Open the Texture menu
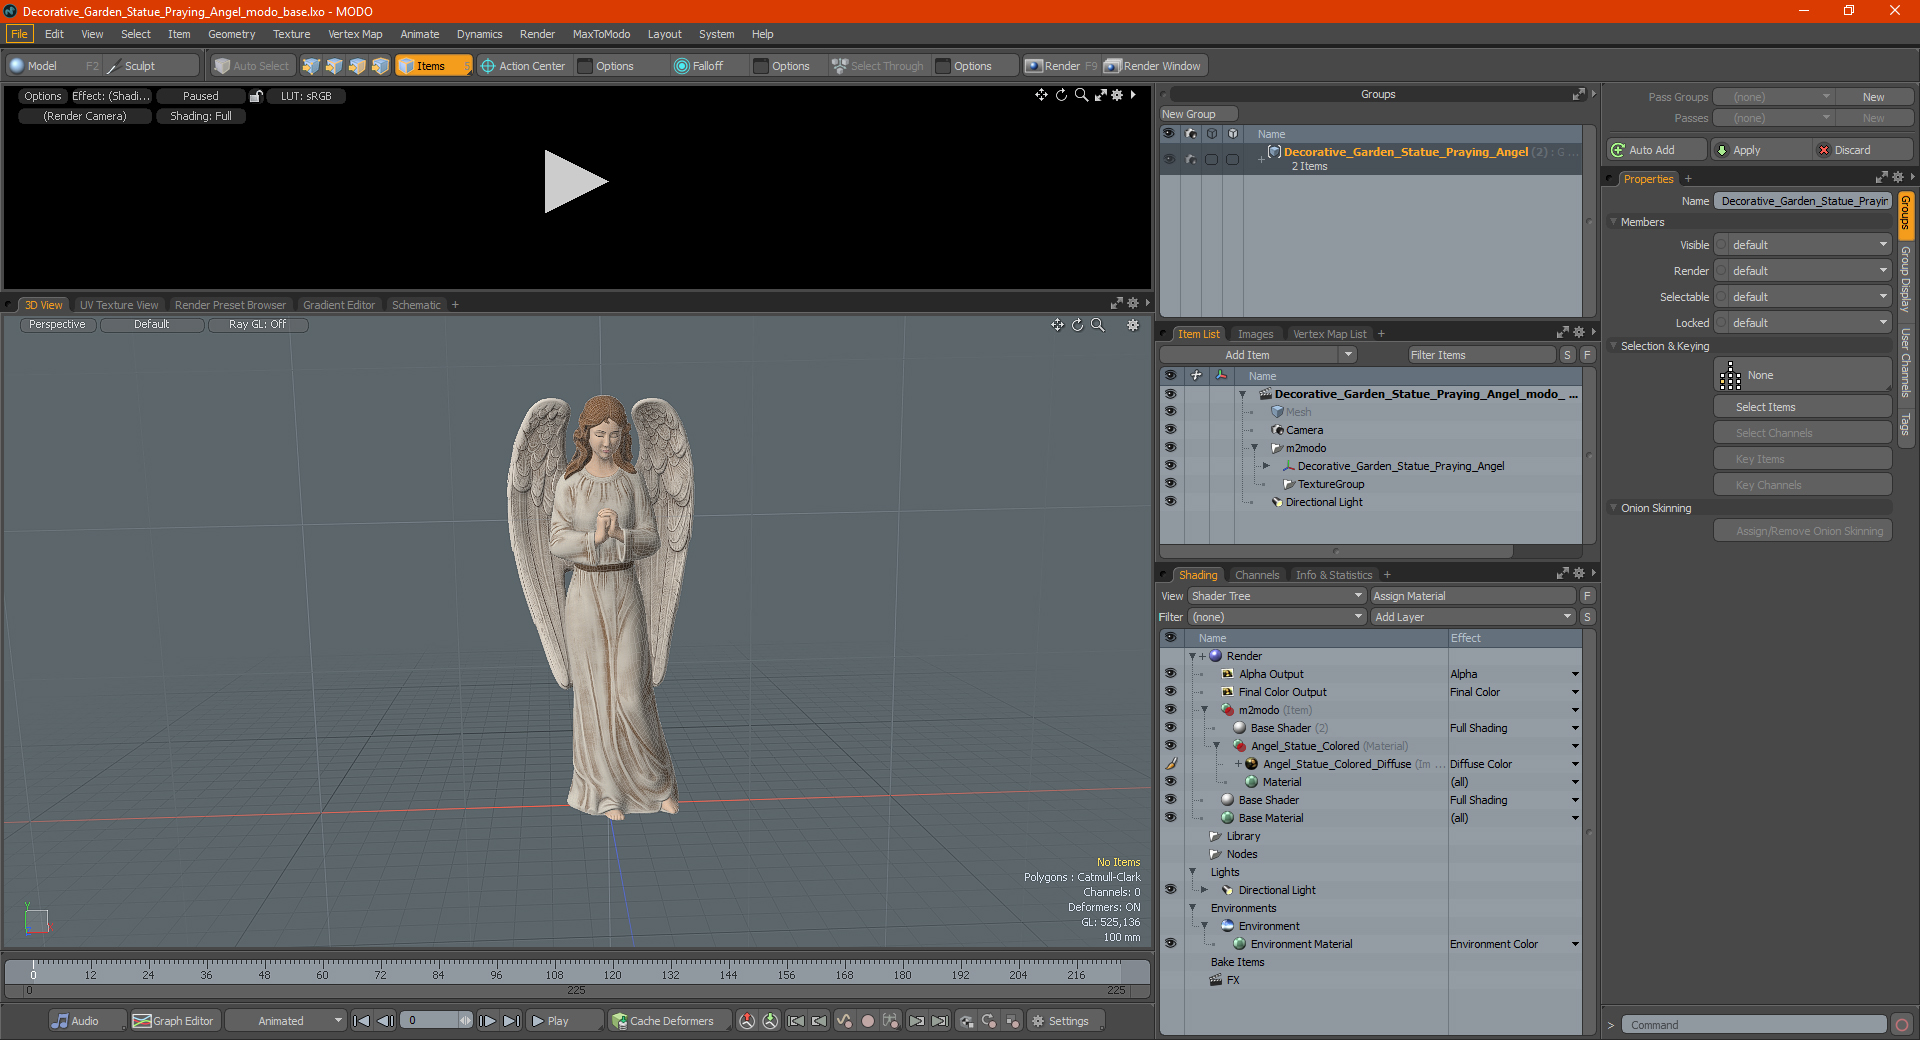Screen dimensions: 1920x1040 click(x=291, y=34)
